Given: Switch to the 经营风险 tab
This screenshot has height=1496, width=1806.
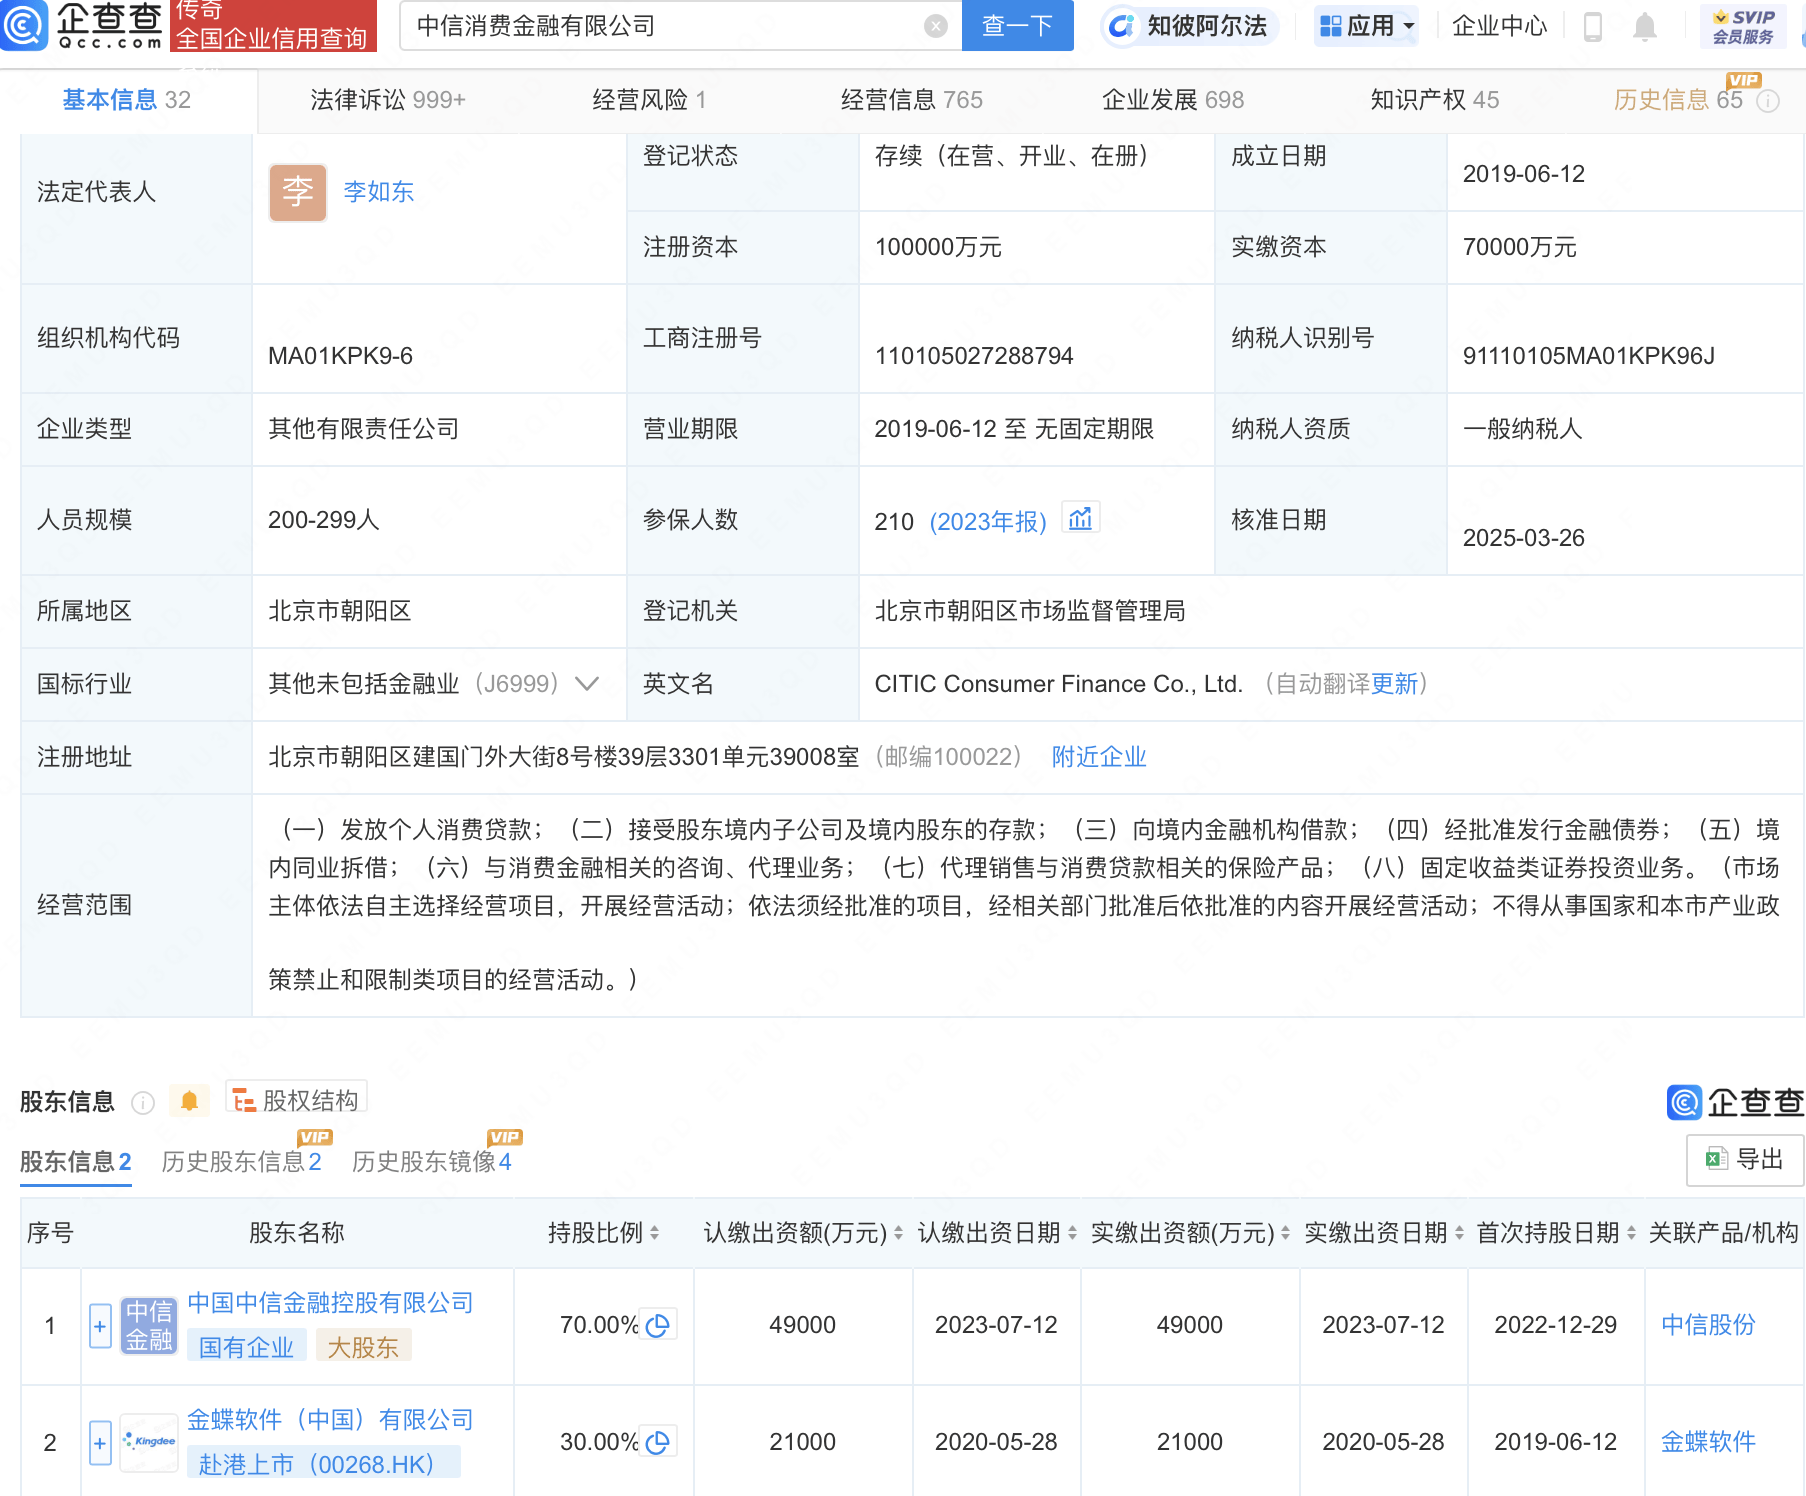Looking at the screenshot, I should (650, 100).
